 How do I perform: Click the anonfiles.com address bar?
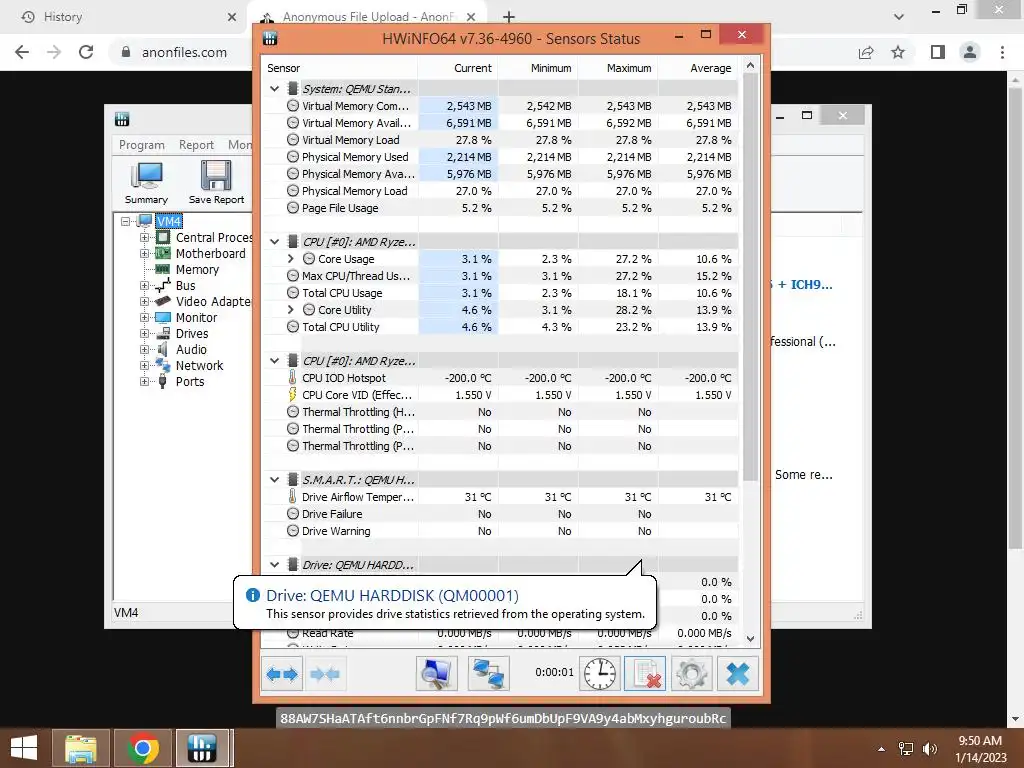pos(184,52)
